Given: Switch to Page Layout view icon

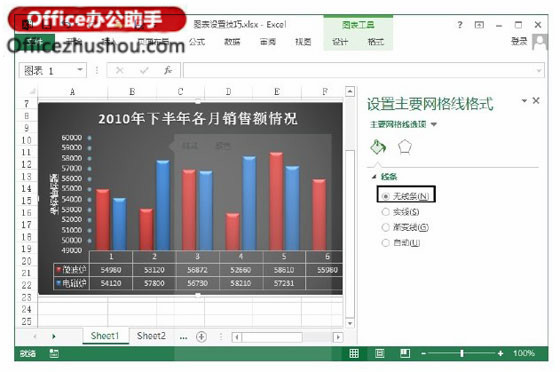Looking at the screenshot, I should pos(379,353).
